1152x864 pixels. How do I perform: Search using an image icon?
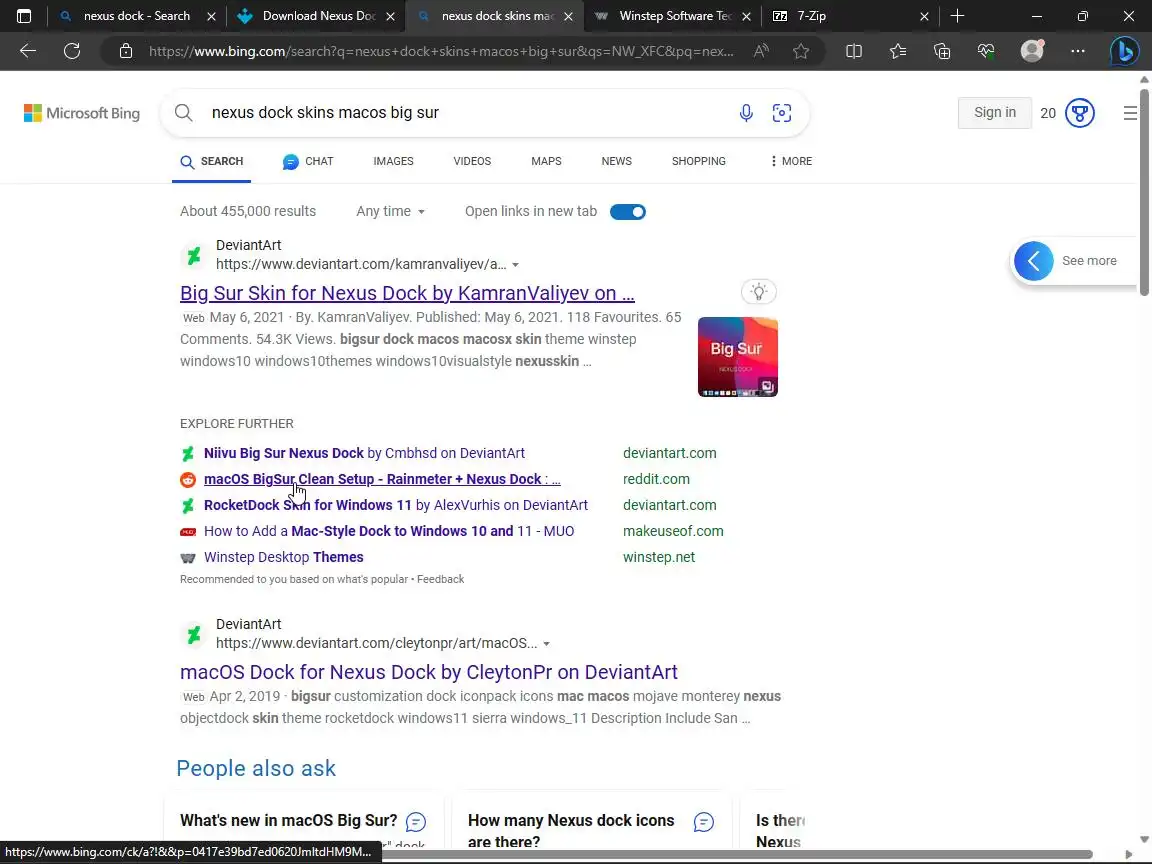tap(782, 112)
